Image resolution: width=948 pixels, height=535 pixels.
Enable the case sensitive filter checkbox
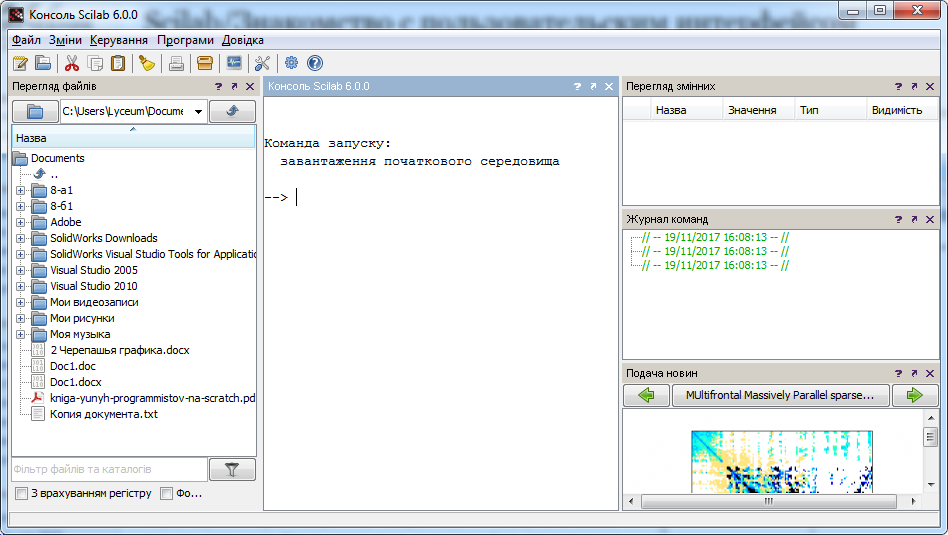point(22,493)
